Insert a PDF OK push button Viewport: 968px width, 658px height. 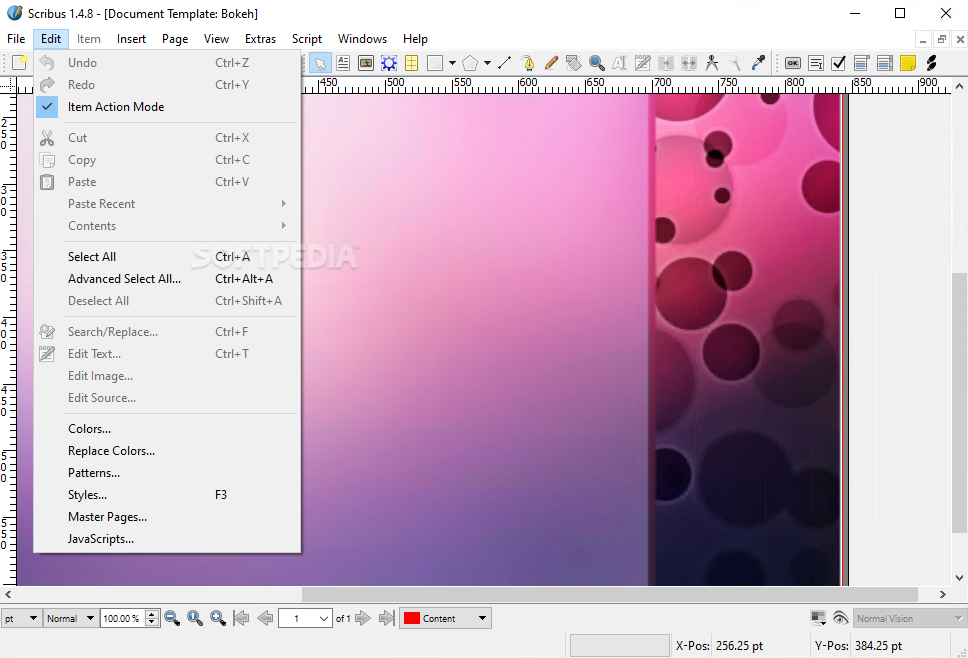(793, 63)
